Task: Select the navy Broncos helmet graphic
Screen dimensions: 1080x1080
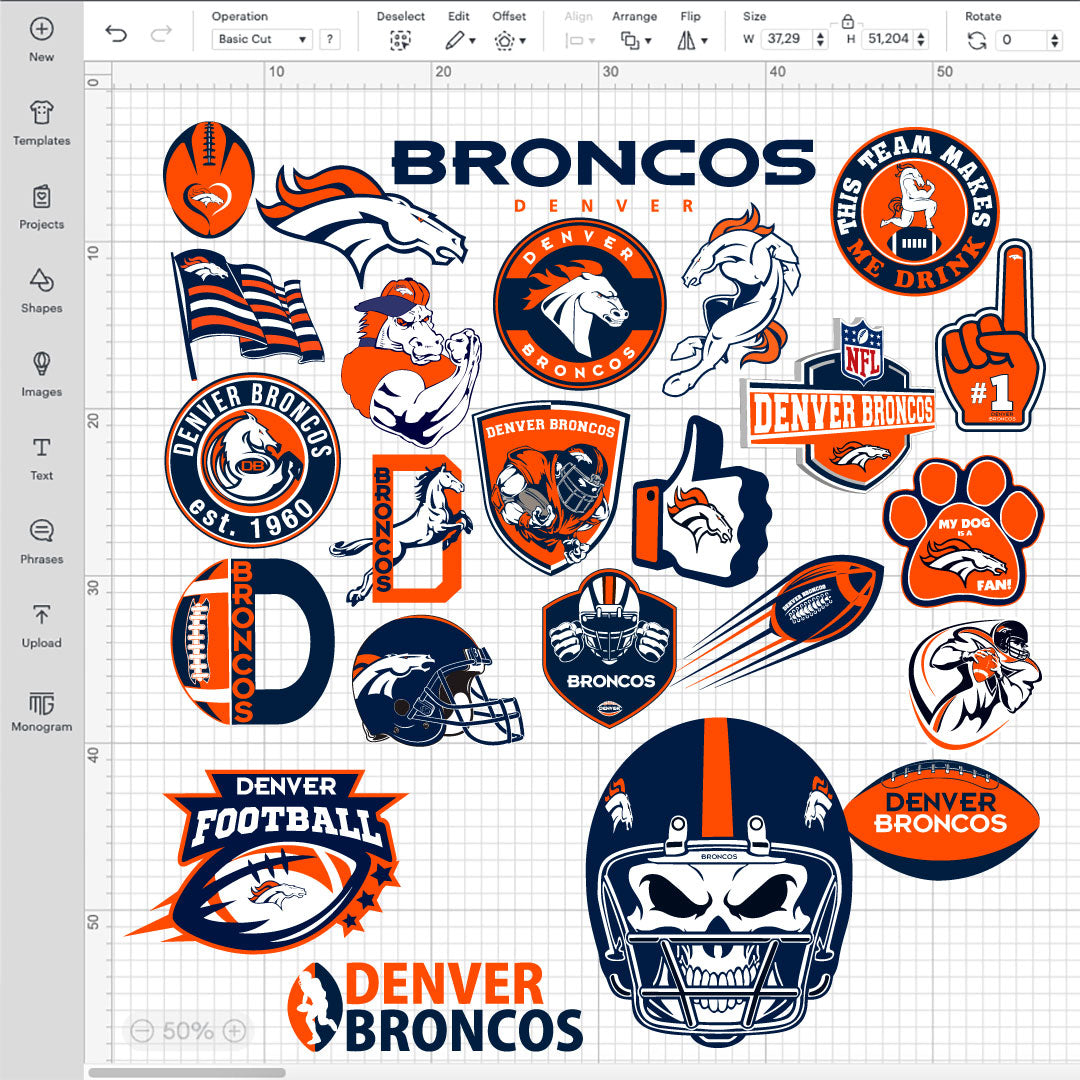Action: 437,681
